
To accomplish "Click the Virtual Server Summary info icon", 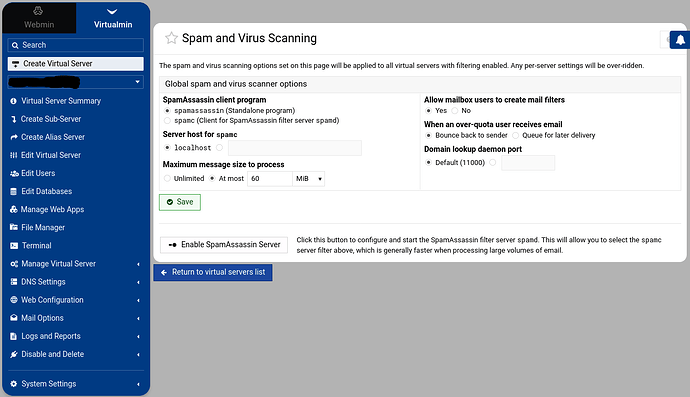I will 14,101.
